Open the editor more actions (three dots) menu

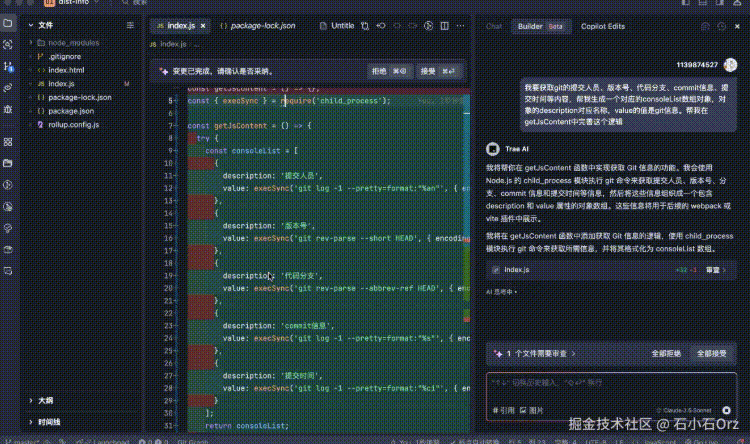(x=461, y=26)
